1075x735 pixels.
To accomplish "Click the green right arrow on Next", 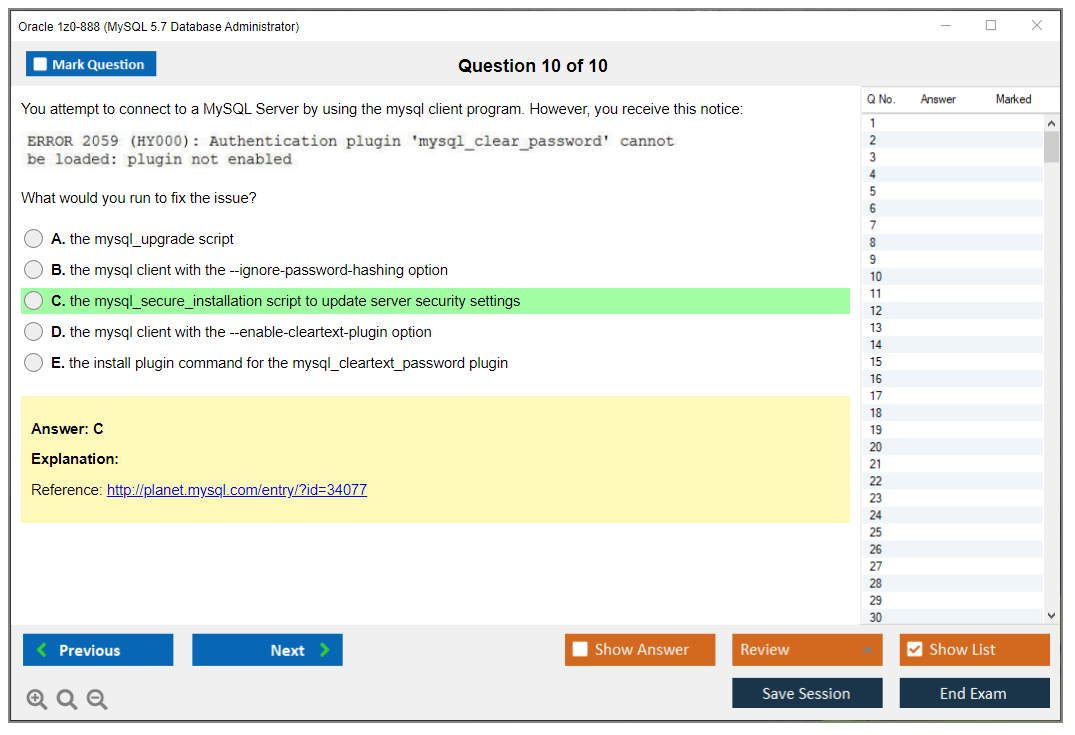I will click(x=325, y=650).
